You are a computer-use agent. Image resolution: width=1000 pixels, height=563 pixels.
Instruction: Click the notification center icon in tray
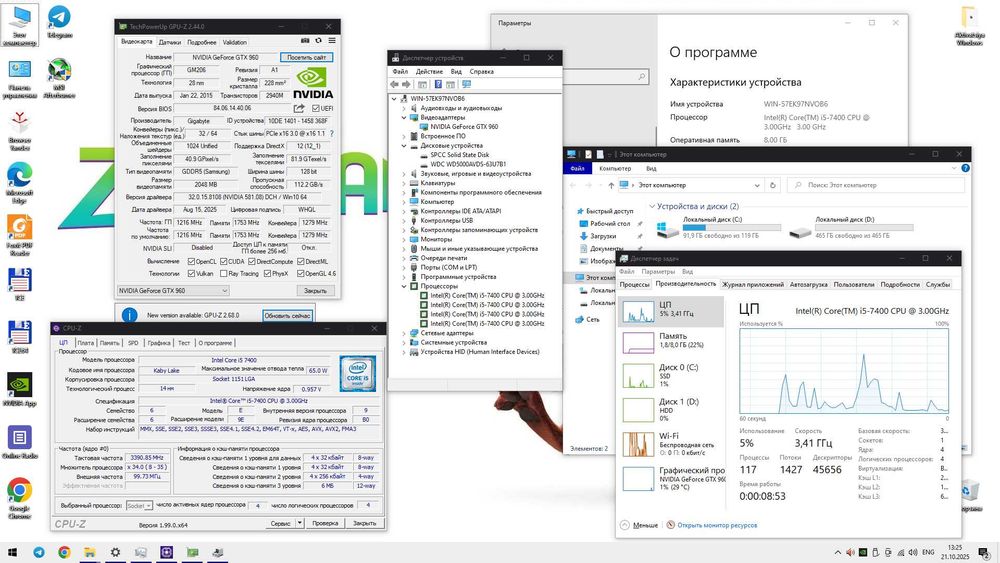985,552
